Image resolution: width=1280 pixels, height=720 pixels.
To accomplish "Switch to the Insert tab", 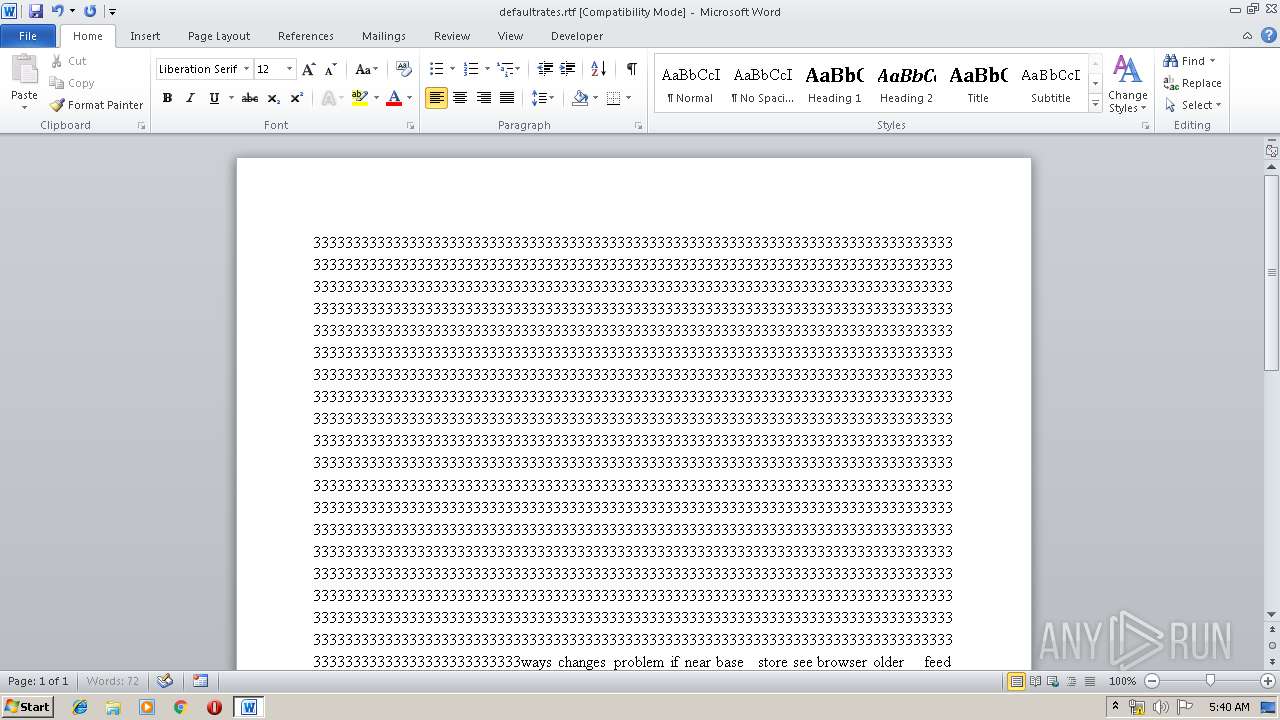I will point(145,36).
